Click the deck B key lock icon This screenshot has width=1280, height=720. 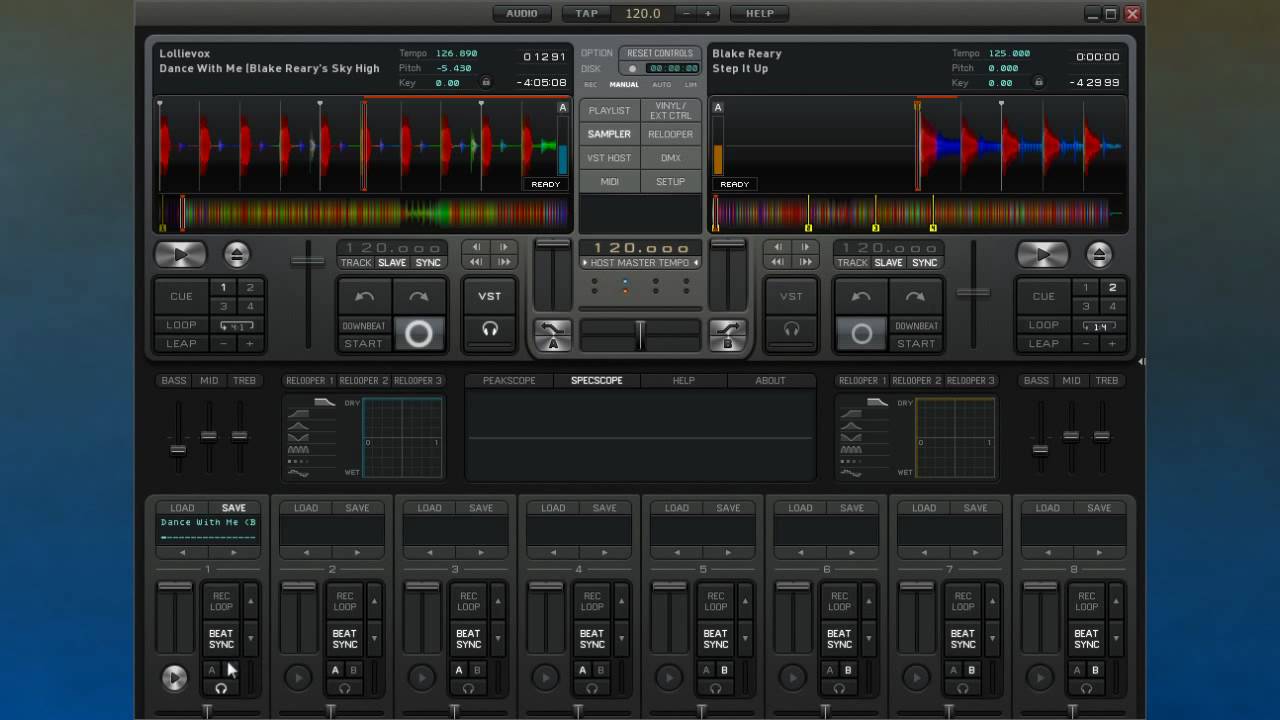(1039, 83)
